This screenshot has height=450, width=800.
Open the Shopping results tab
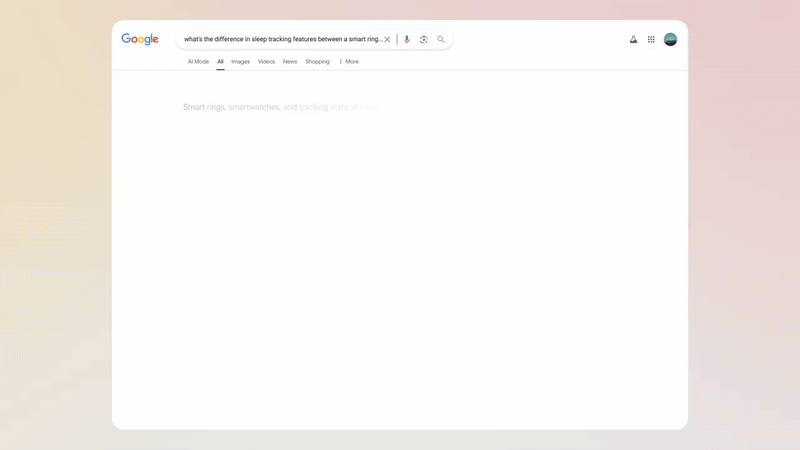[x=317, y=62]
